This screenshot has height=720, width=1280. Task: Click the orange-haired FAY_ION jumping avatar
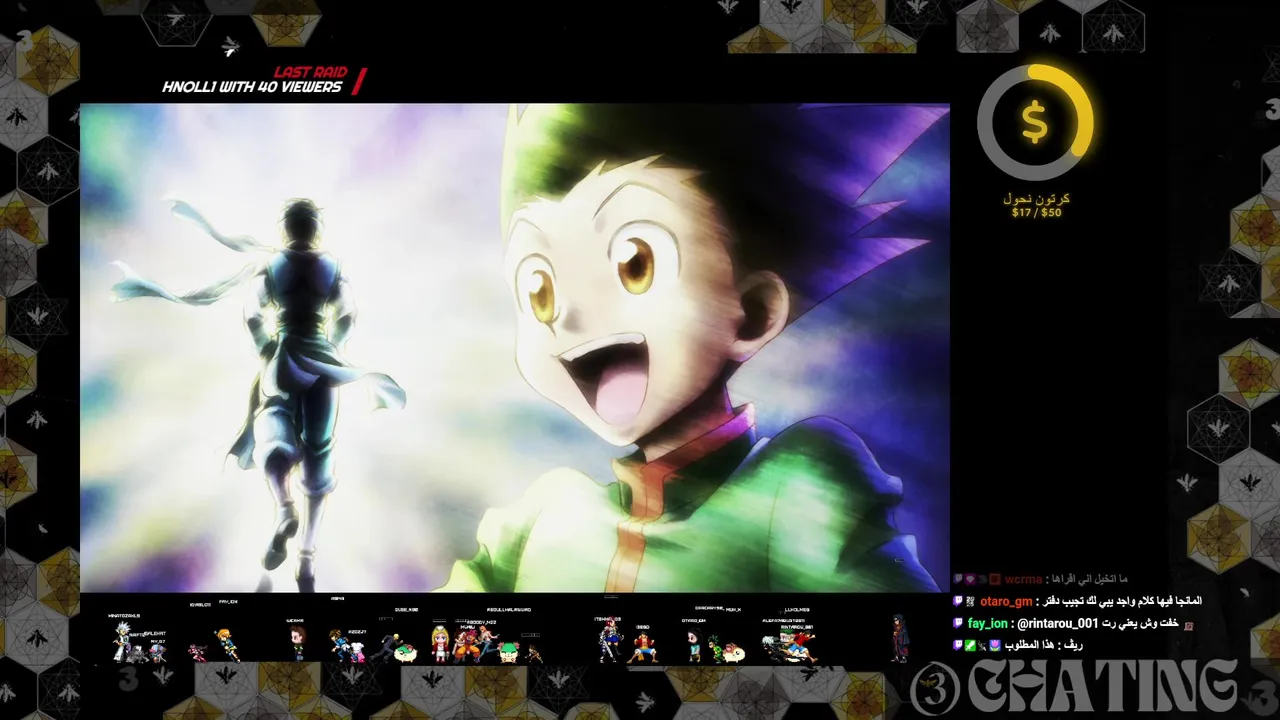coord(228,645)
